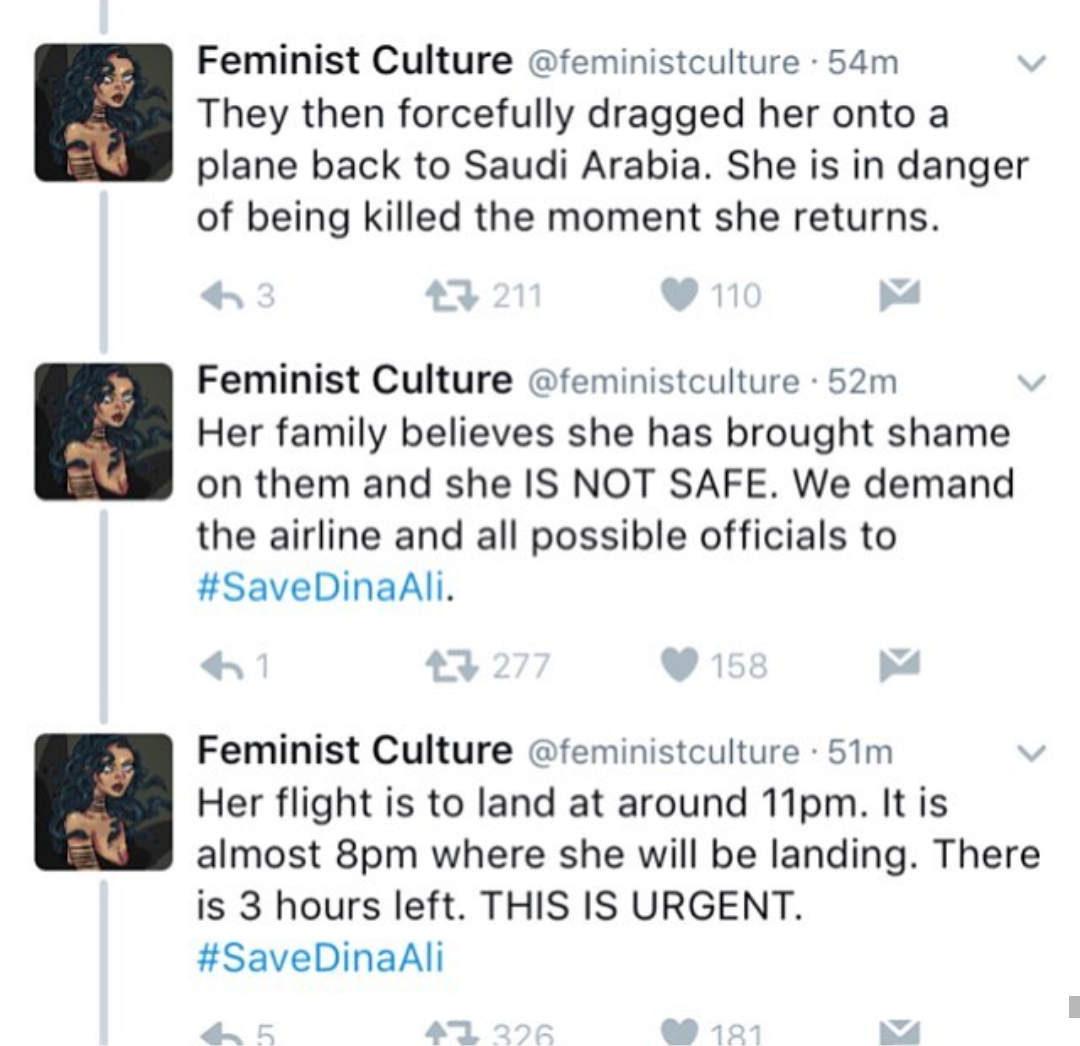The image size is (1080, 1046).
Task: Reply to the 52m family shame tweet
Action: tap(223, 665)
